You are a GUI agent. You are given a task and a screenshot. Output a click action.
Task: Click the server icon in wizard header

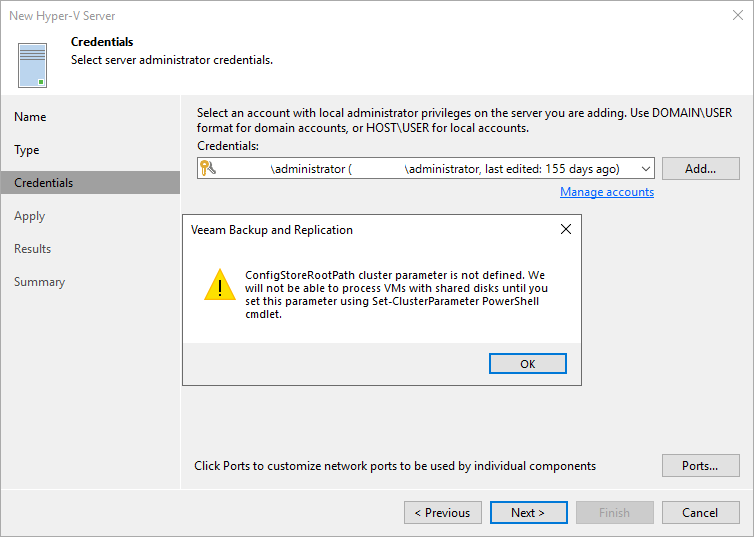click(33, 65)
